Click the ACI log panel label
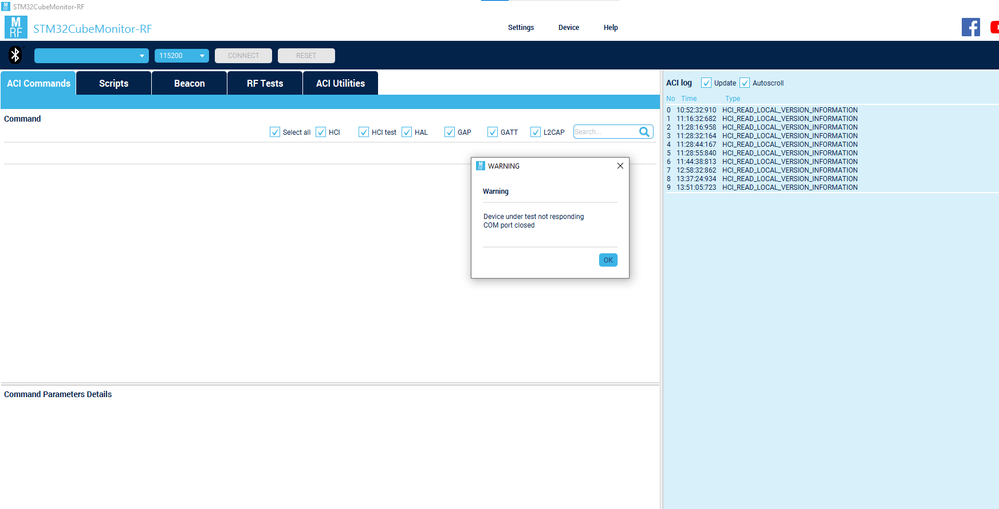Screen dimensions: 999x509 (x=679, y=83)
